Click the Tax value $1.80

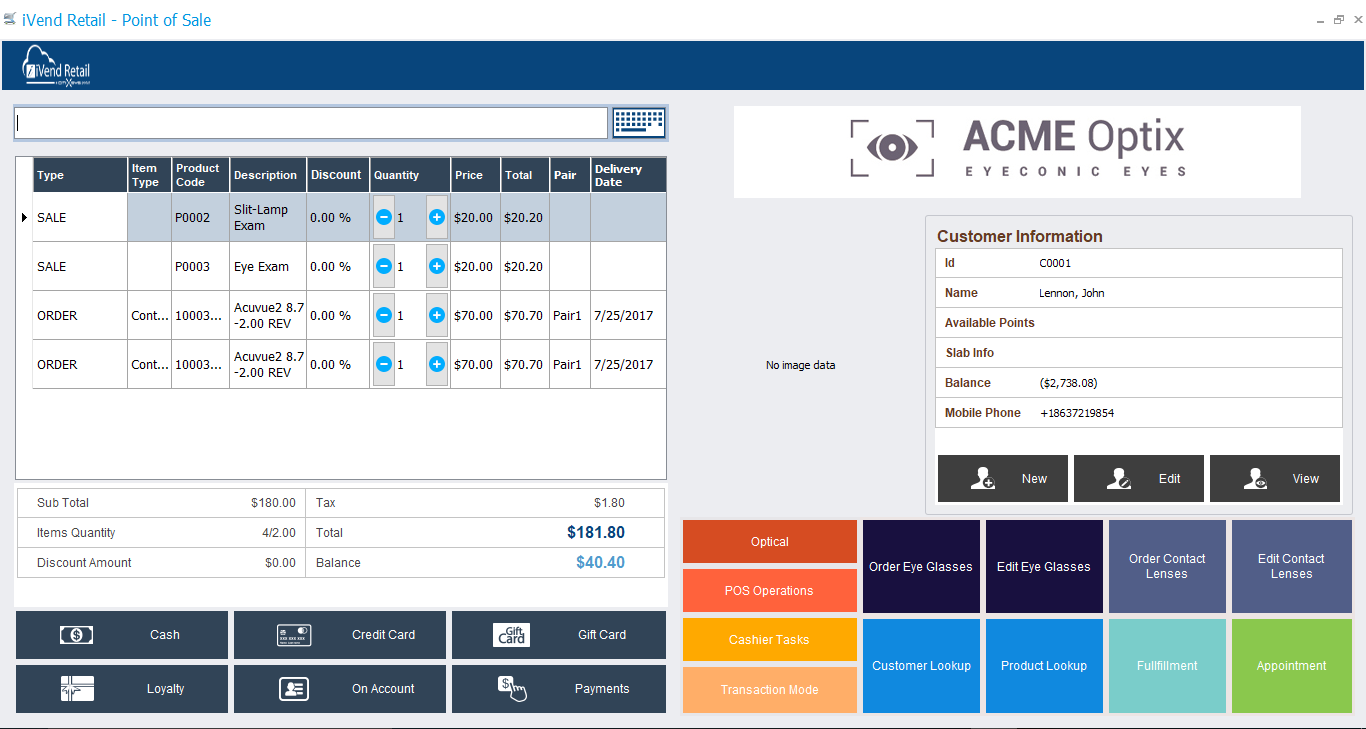[609, 503]
